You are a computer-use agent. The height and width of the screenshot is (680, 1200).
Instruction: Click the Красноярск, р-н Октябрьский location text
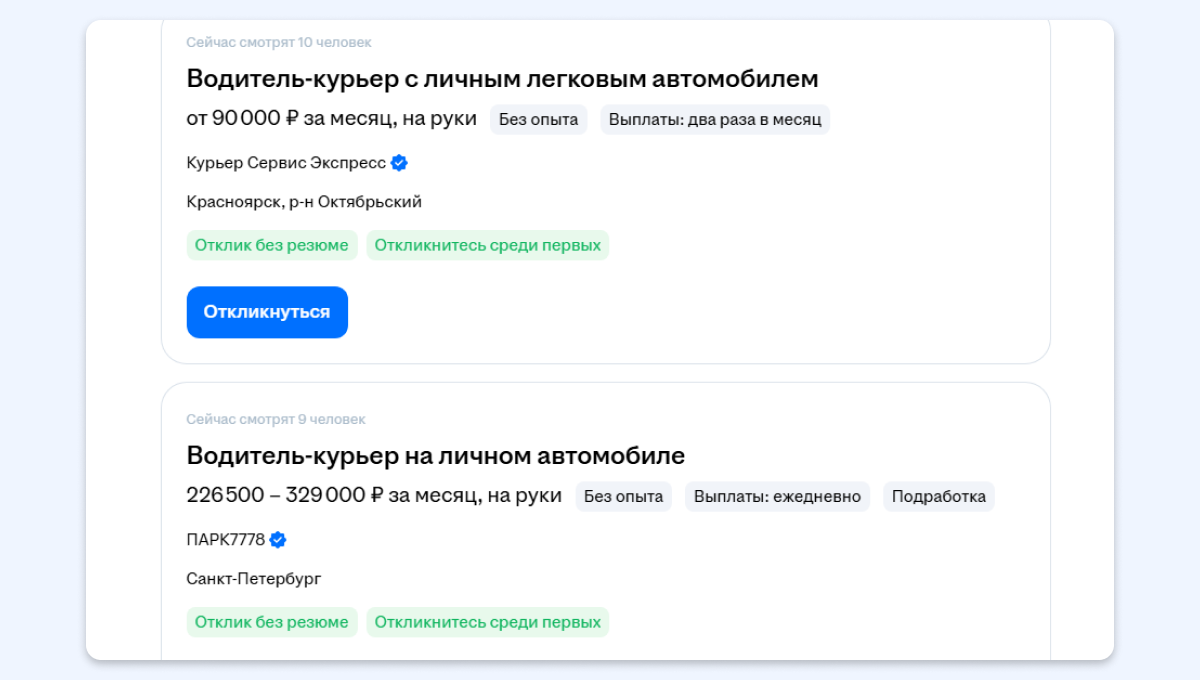(x=304, y=202)
